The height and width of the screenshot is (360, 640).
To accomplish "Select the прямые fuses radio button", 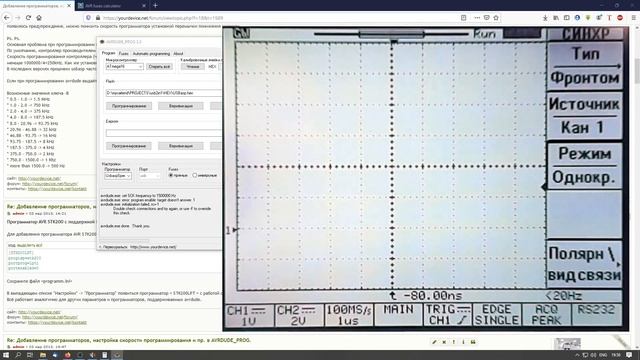I will click(171, 175).
